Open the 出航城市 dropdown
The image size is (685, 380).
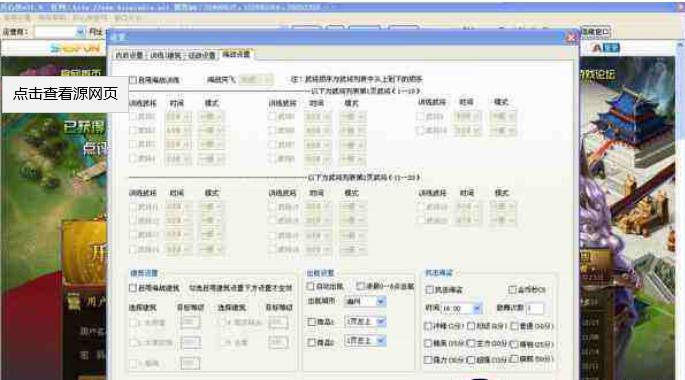(x=365, y=301)
